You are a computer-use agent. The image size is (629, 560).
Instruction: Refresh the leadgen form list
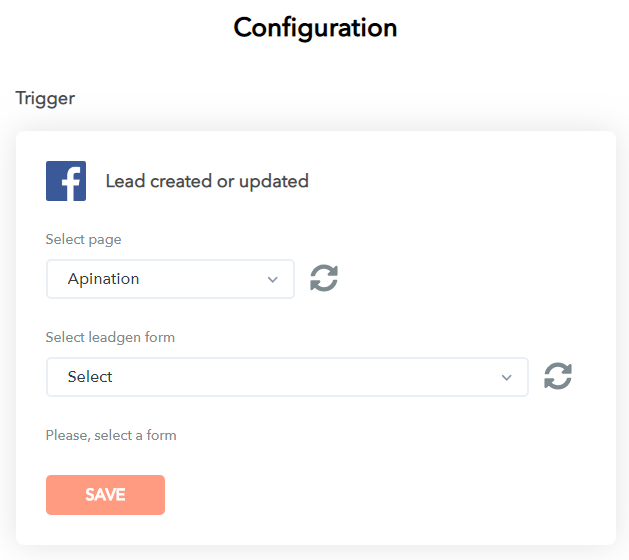(558, 377)
